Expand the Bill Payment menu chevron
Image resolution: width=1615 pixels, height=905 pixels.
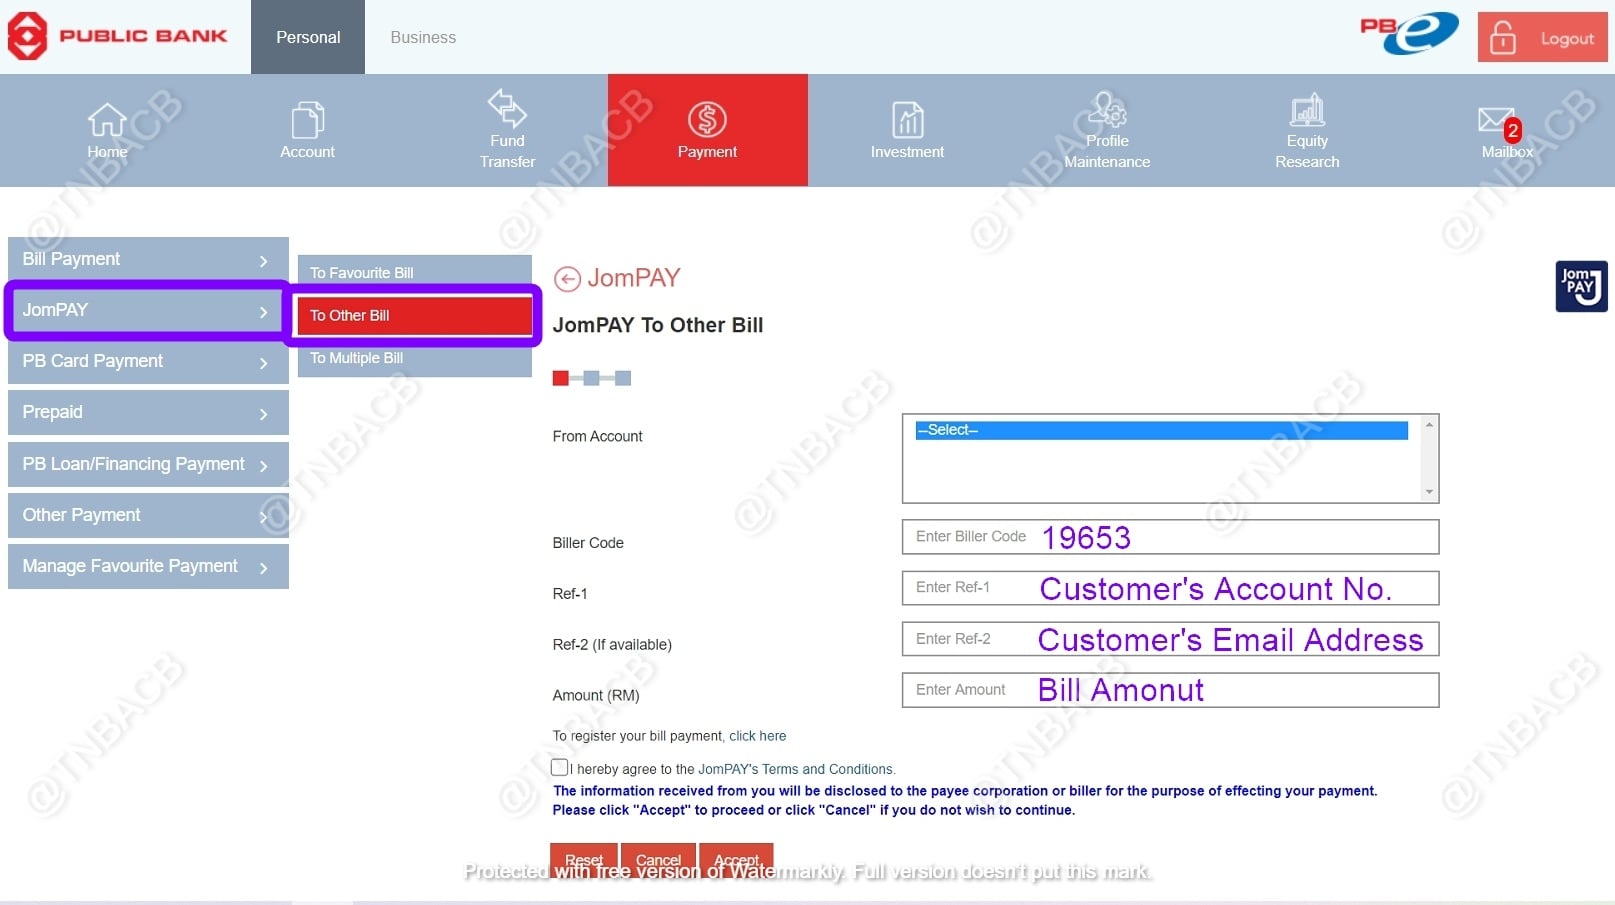click(264, 260)
